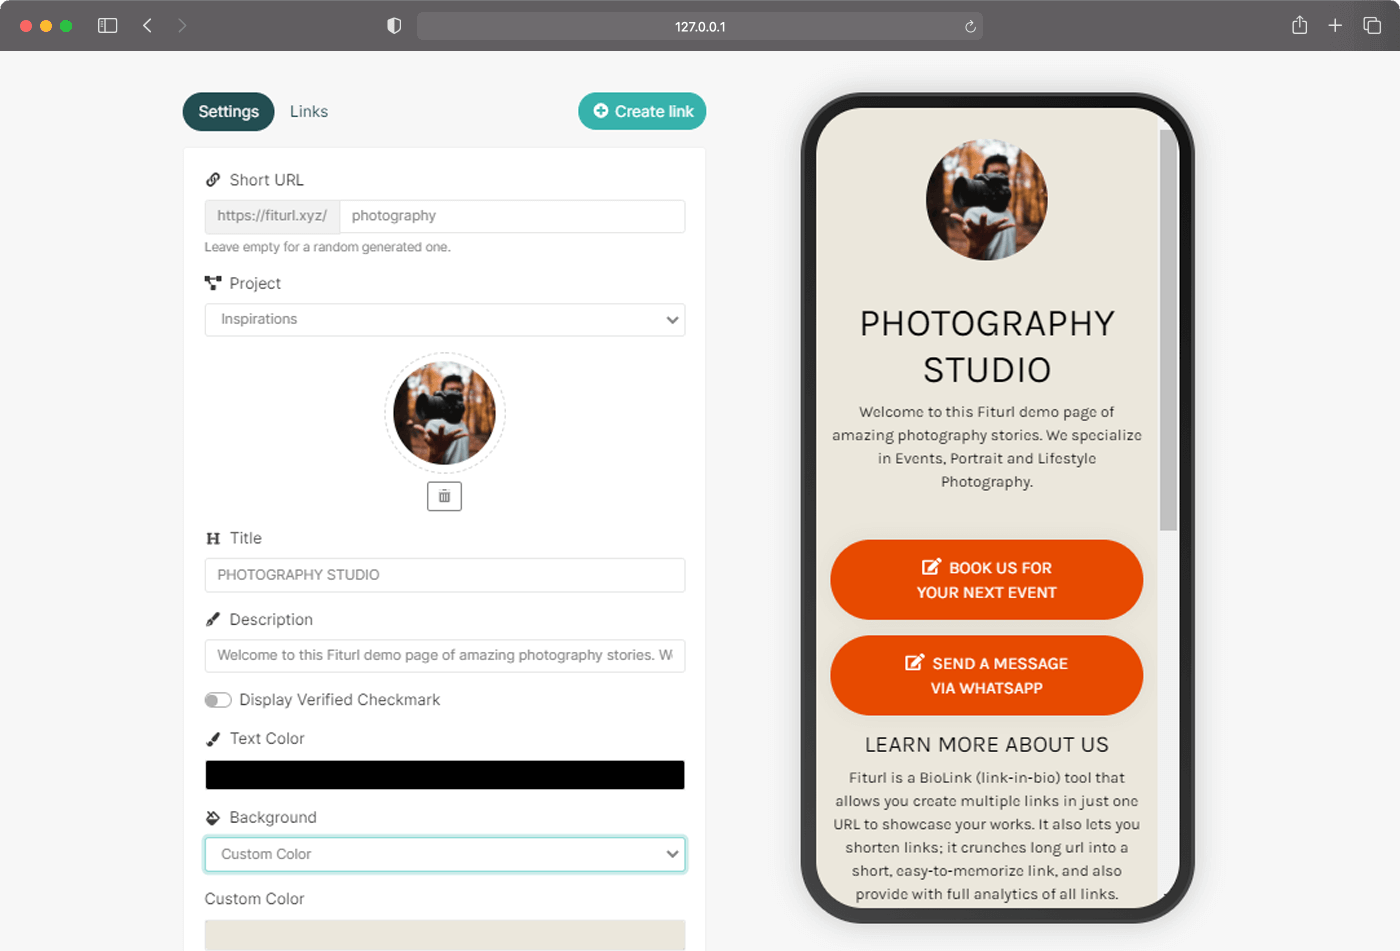Expand the Background dropdown set to Custom Color
Screen dimensions: 1400x951
pos(445,854)
